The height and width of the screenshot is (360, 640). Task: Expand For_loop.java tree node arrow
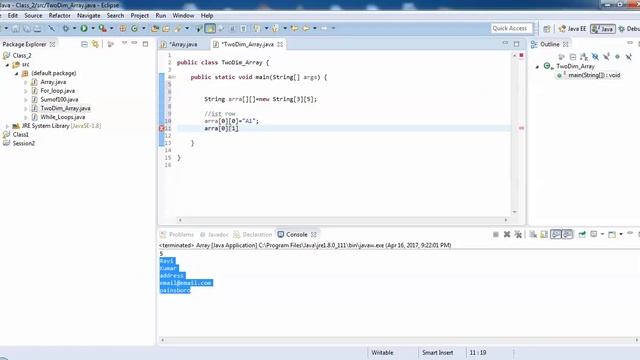tap(25, 91)
